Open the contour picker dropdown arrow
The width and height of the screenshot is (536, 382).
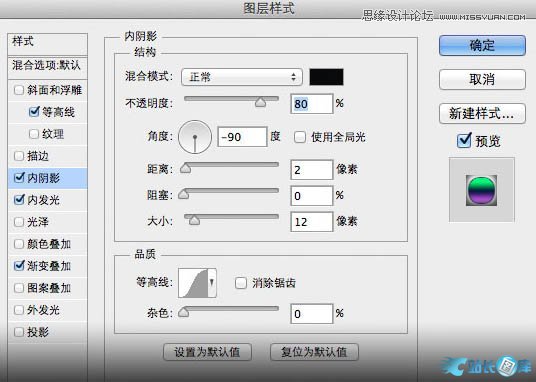pyautogui.click(x=212, y=283)
